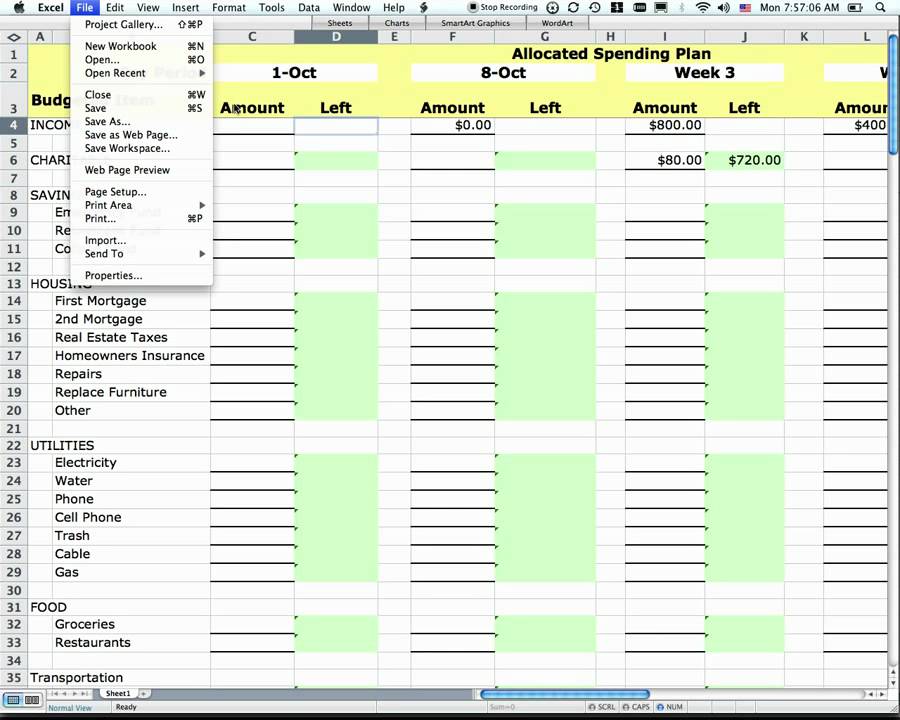Click the UTILITIES category cell
The image size is (900, 720).
tap(62, 446)
